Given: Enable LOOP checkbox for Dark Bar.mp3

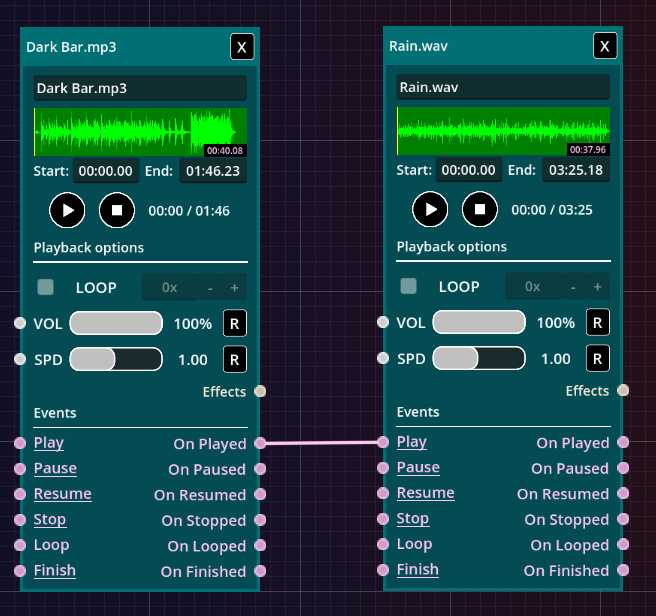Looking at the screenshot, I should click(x=46, y=287).
